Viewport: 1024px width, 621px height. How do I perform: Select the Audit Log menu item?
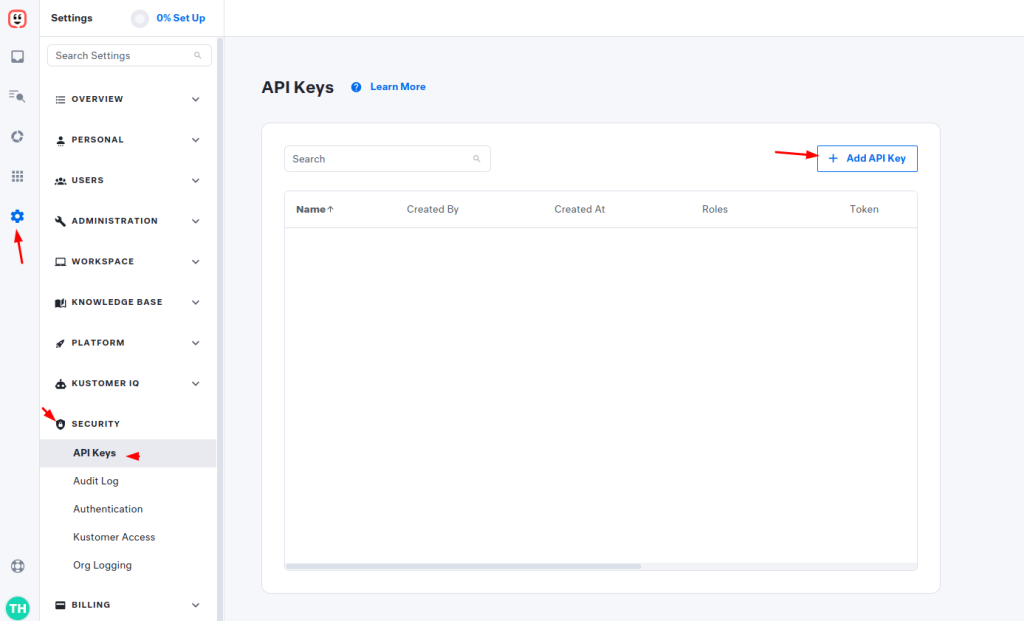click(x=95, y=481)
